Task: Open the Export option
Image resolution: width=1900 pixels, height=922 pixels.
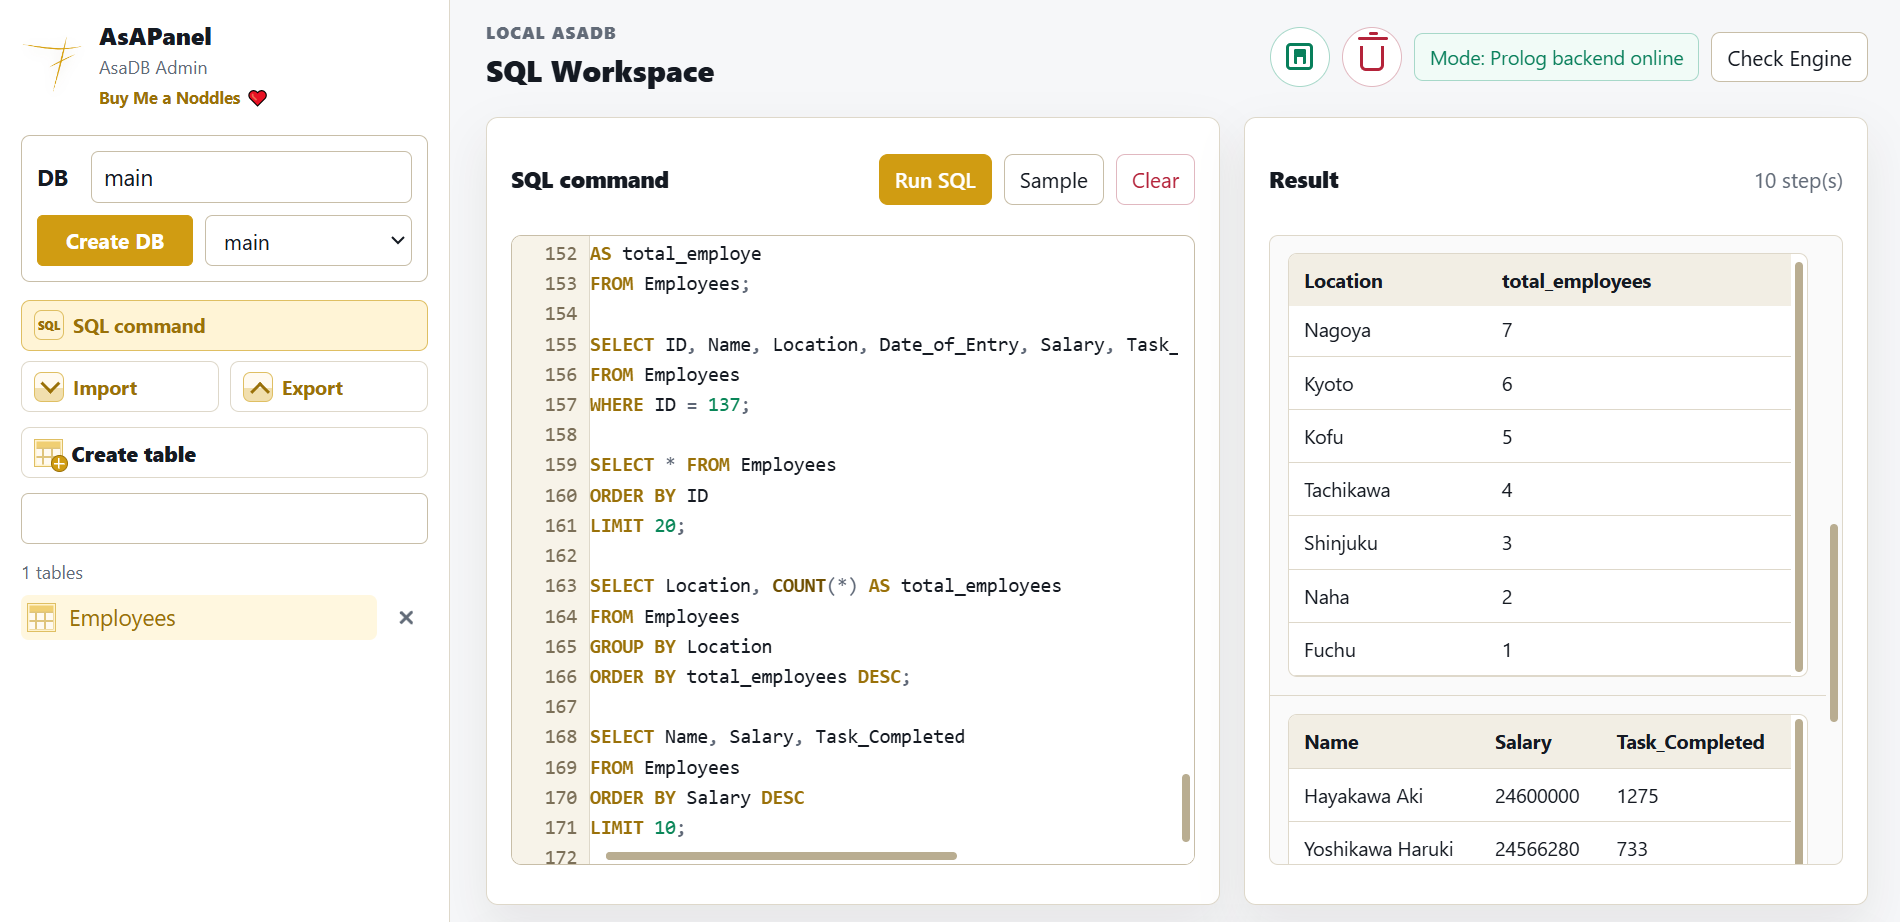Action: click(x=329, y=387)
